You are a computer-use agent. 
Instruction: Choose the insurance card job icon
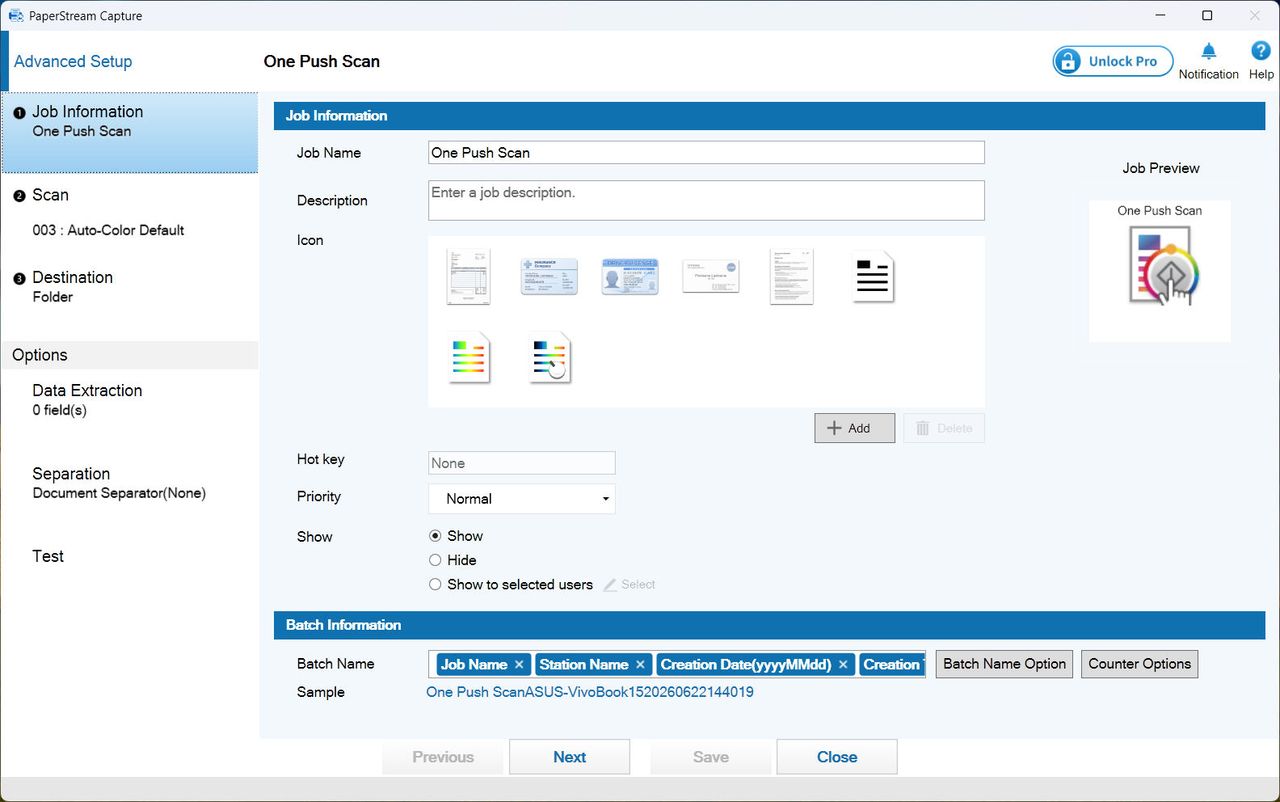[x=549, y=277]
